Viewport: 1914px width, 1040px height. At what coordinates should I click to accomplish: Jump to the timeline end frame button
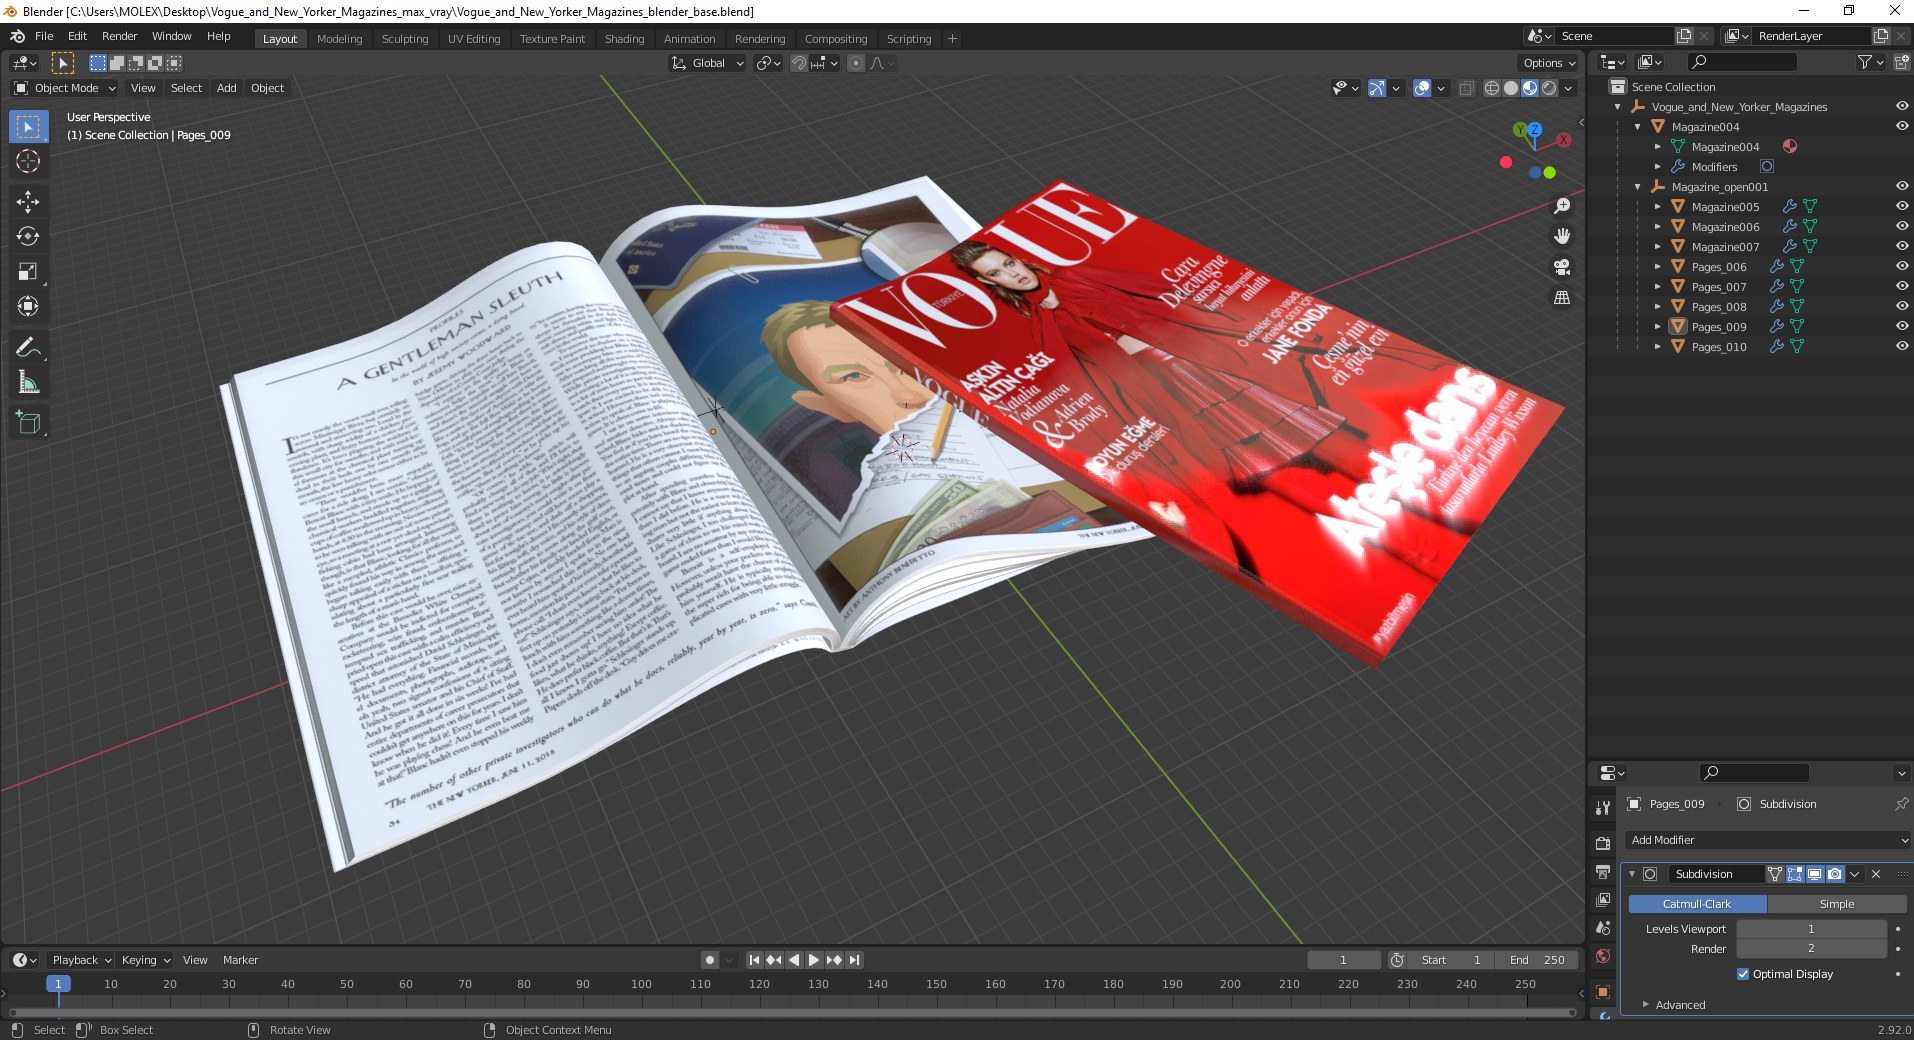[x=855, y=960]
